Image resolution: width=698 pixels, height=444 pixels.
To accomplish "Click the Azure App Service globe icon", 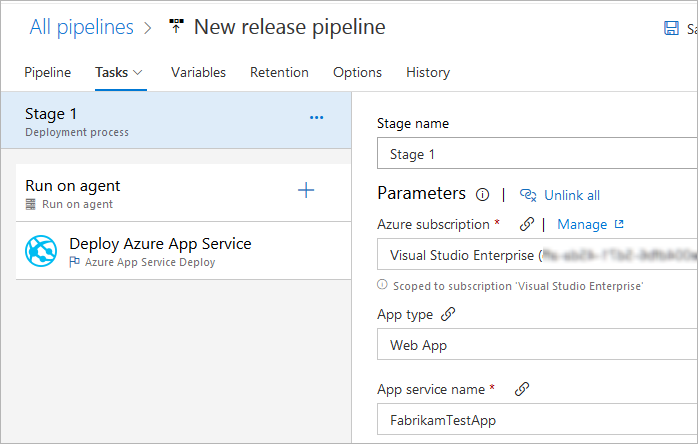I will (42, 252).
